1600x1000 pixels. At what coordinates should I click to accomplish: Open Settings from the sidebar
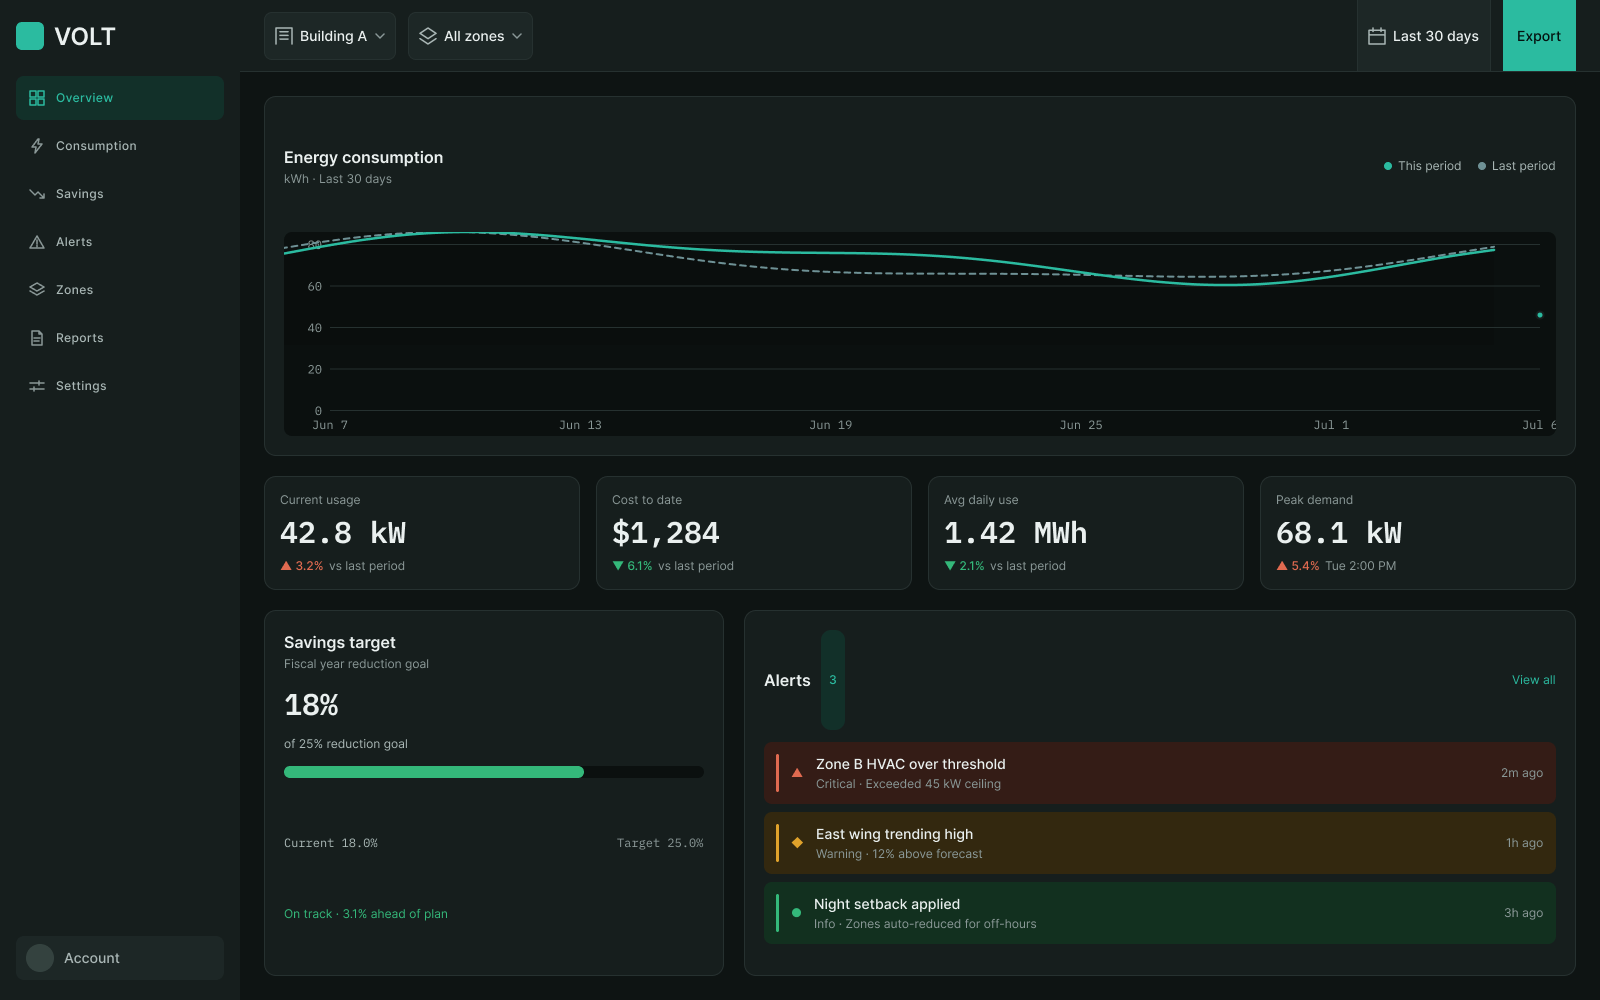(x=120, y=386)
